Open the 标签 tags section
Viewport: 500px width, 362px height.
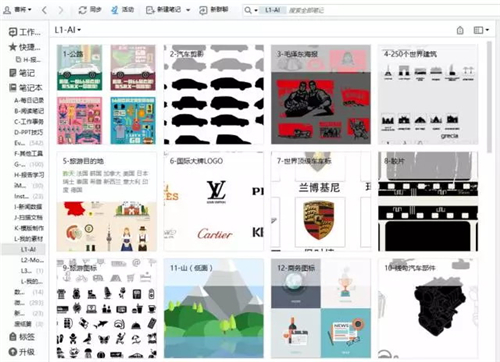click(22, 337)
